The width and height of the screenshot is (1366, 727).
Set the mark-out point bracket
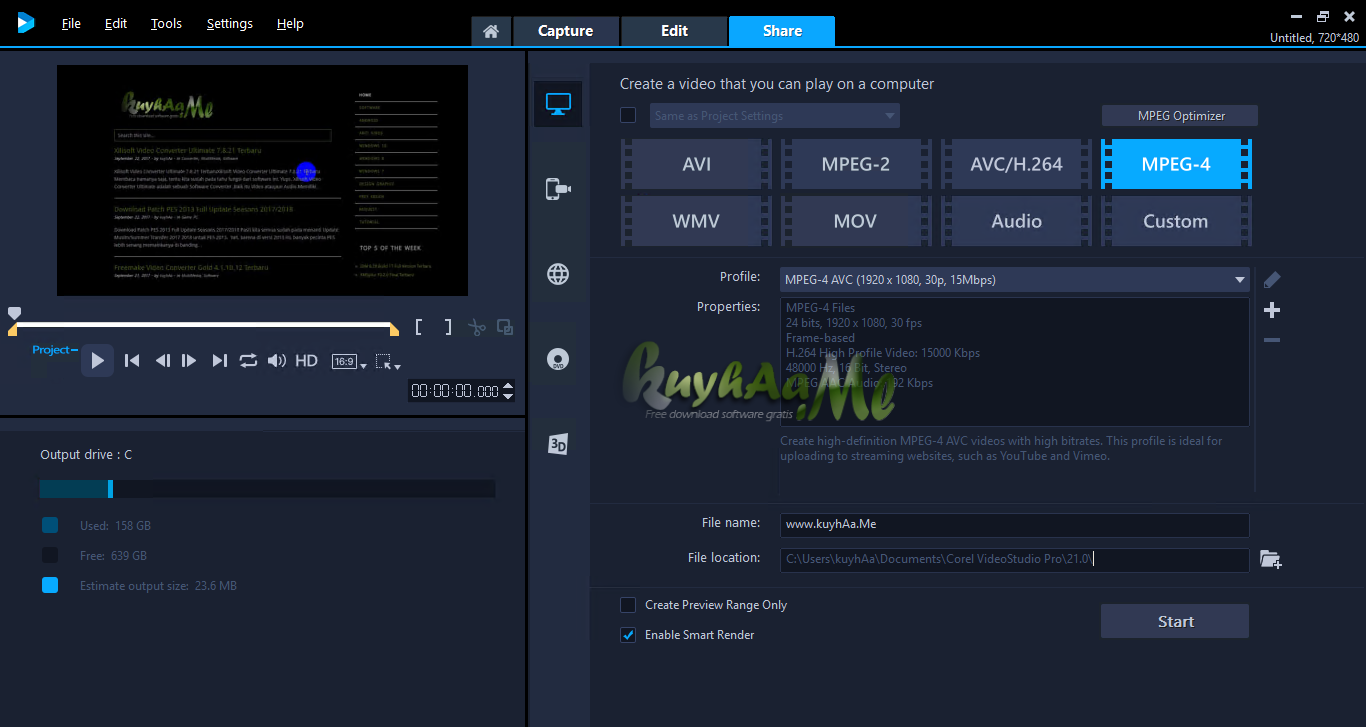click(448, 327)
